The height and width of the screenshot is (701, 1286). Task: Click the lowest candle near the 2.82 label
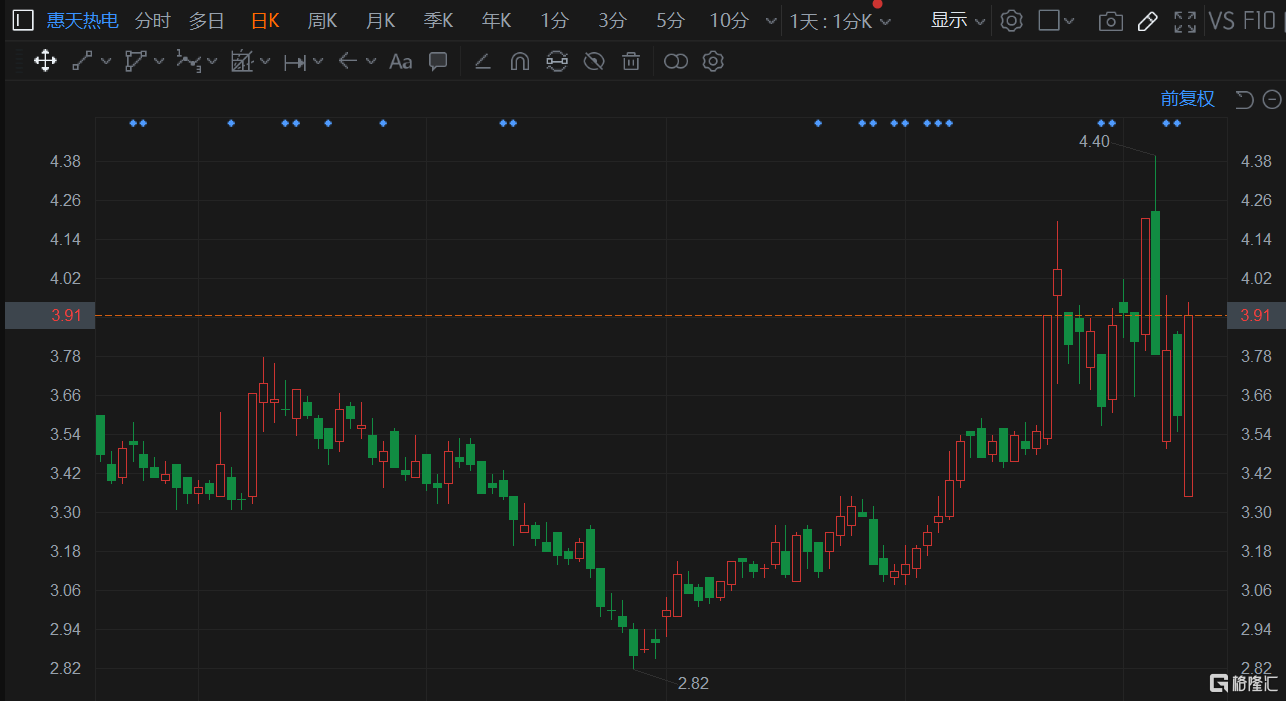[x=633, y=642]
